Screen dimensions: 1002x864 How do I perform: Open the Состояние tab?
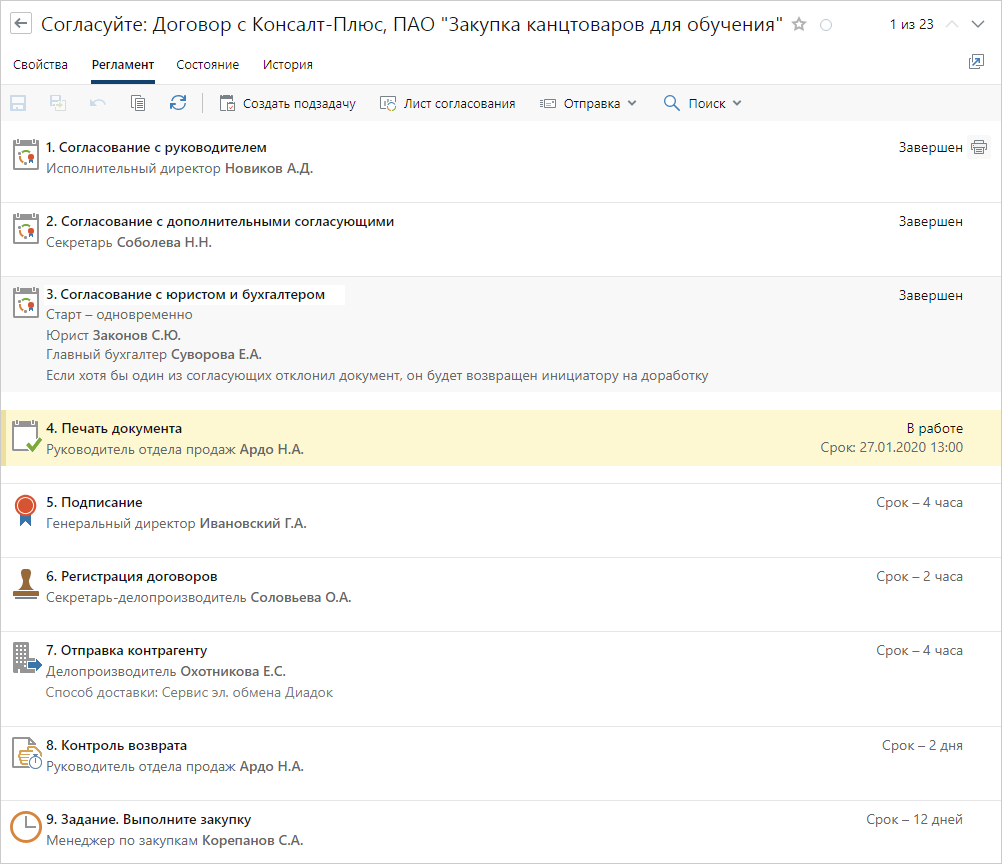coord(207,65)
